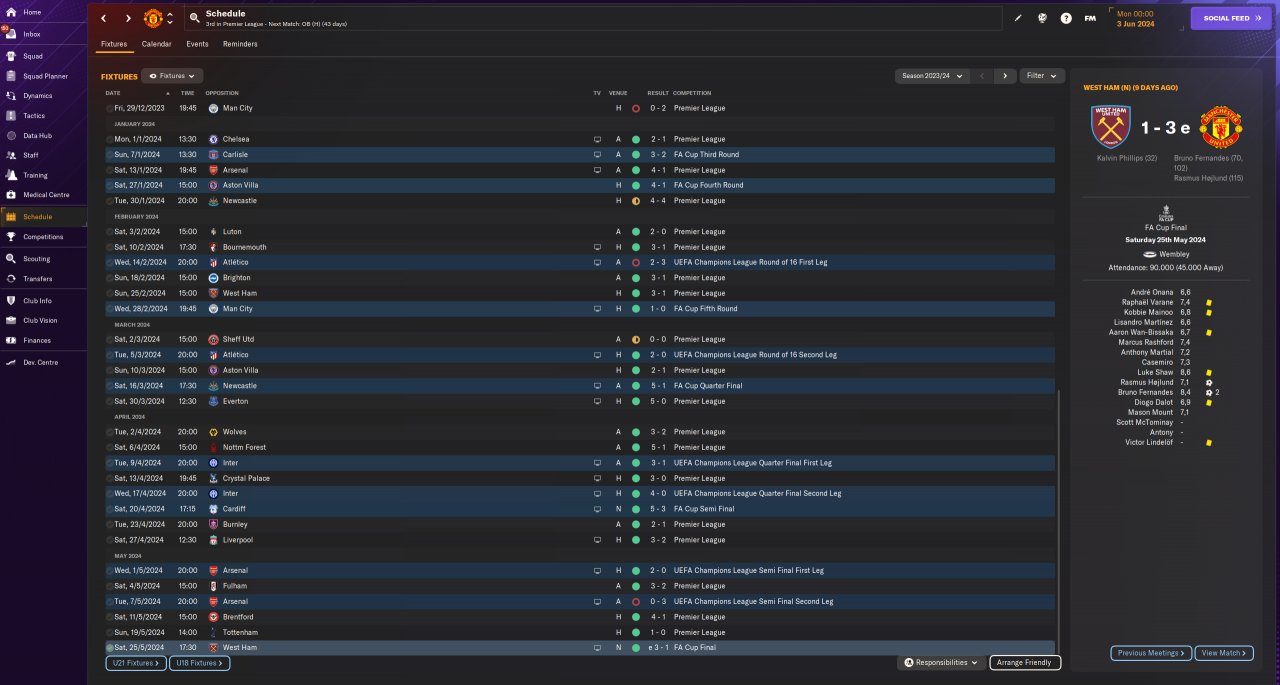The width and height of the screenshot is (1280, 685).
Task: Click the fixtures list vertical scrollbar
Action: click(x=1060, y=520)
